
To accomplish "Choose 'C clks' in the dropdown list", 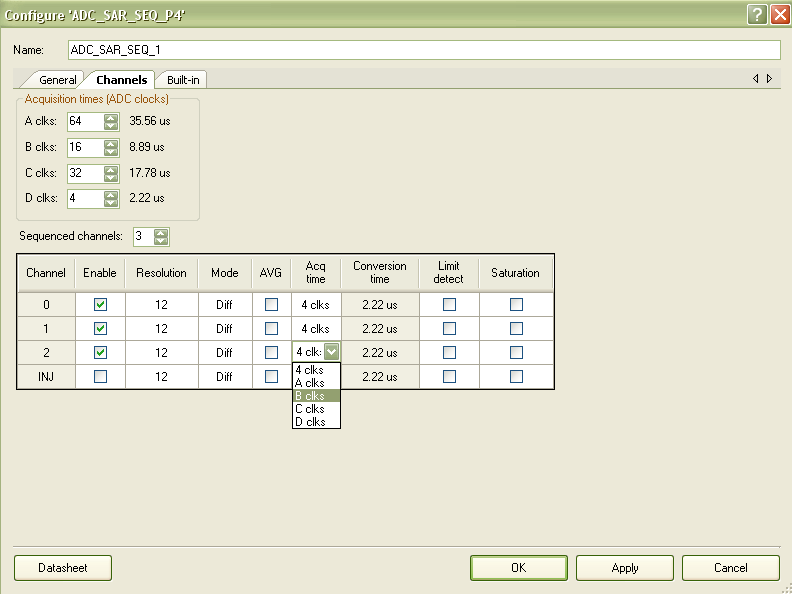I will click(316, 409).
